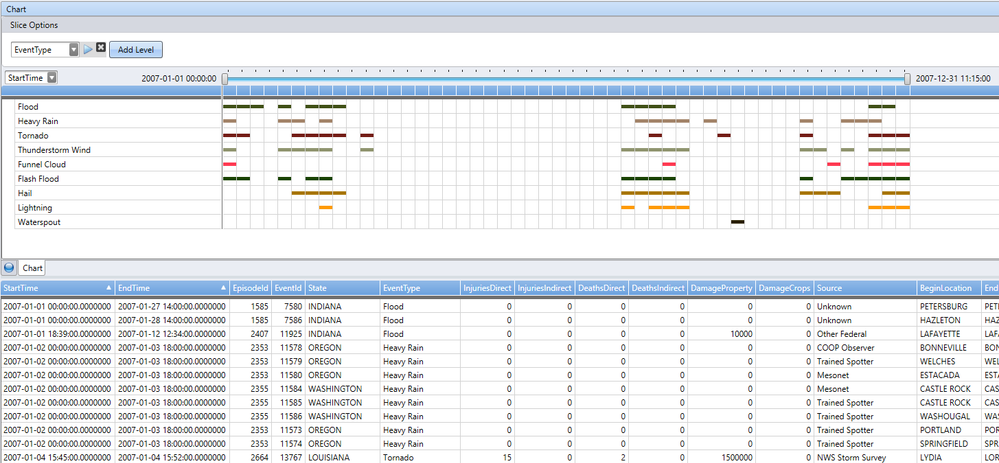The width and height of the screenshot is (999, 463).
Task: Click the COOP Observer source cell
Action: click(x=866, y=348)
